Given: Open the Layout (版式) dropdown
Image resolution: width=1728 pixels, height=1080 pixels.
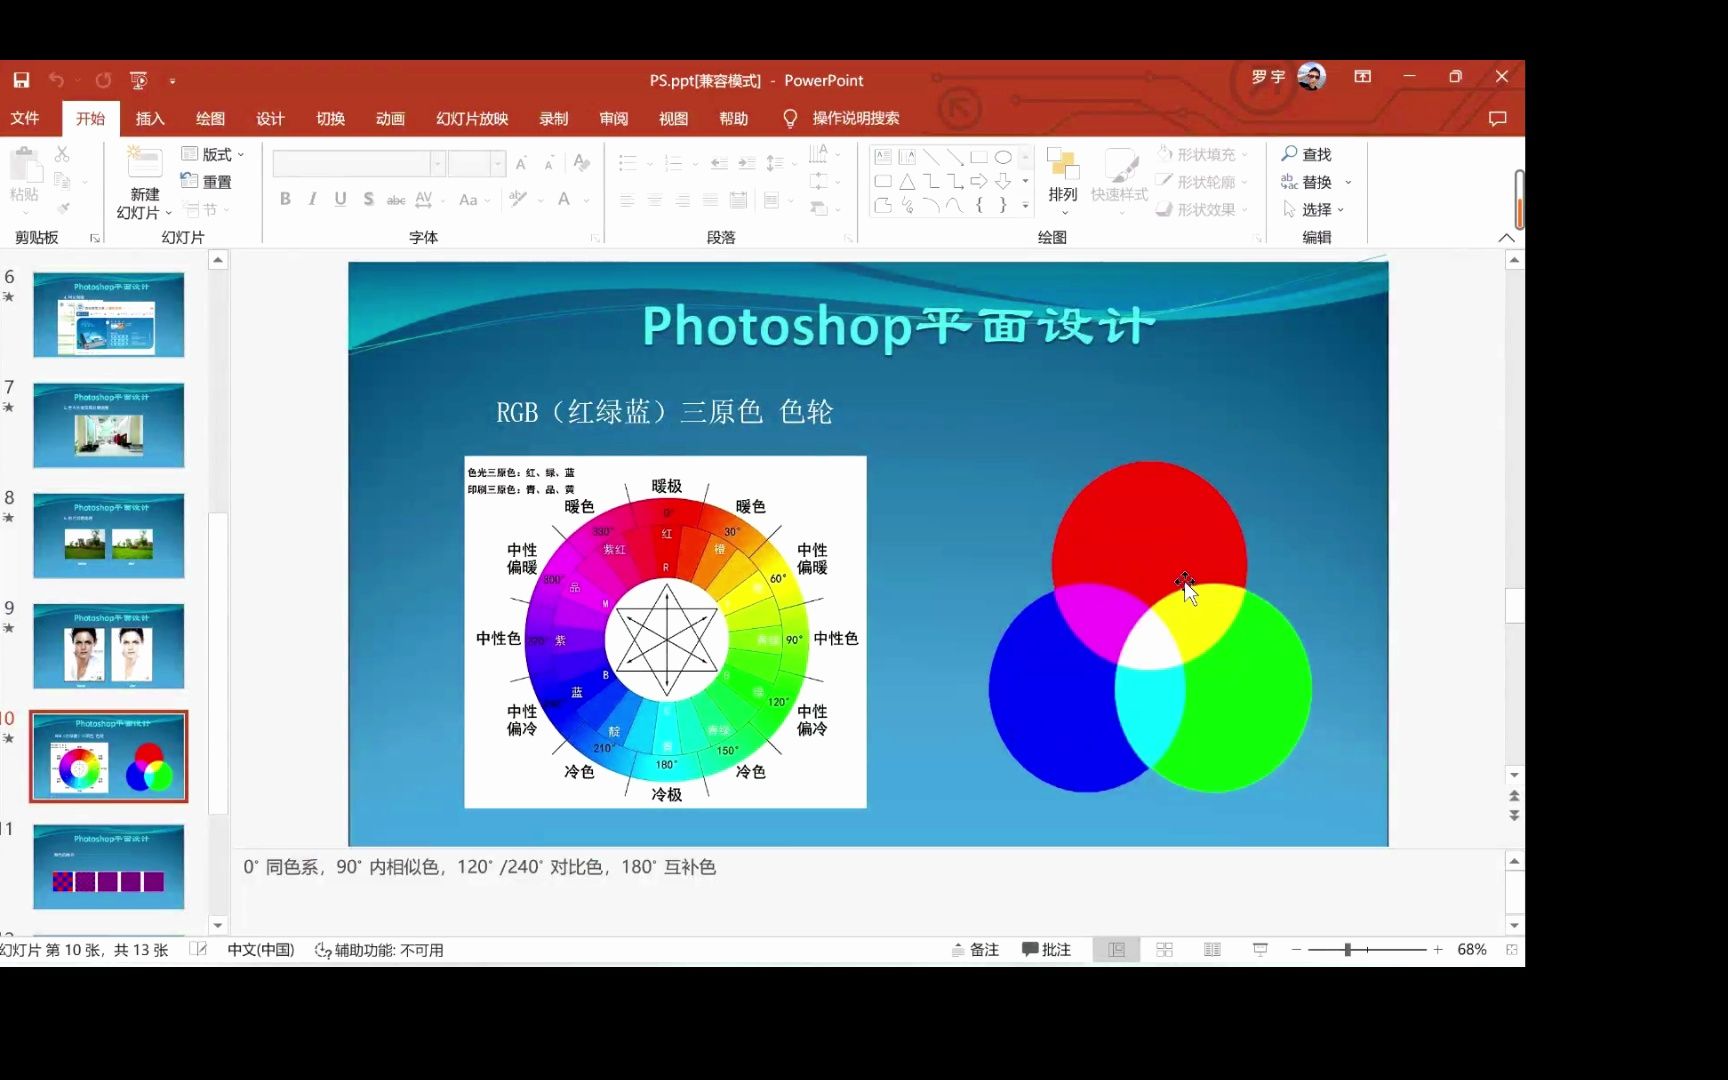Looking at the screenshot, I should click(x=213, y=154).
